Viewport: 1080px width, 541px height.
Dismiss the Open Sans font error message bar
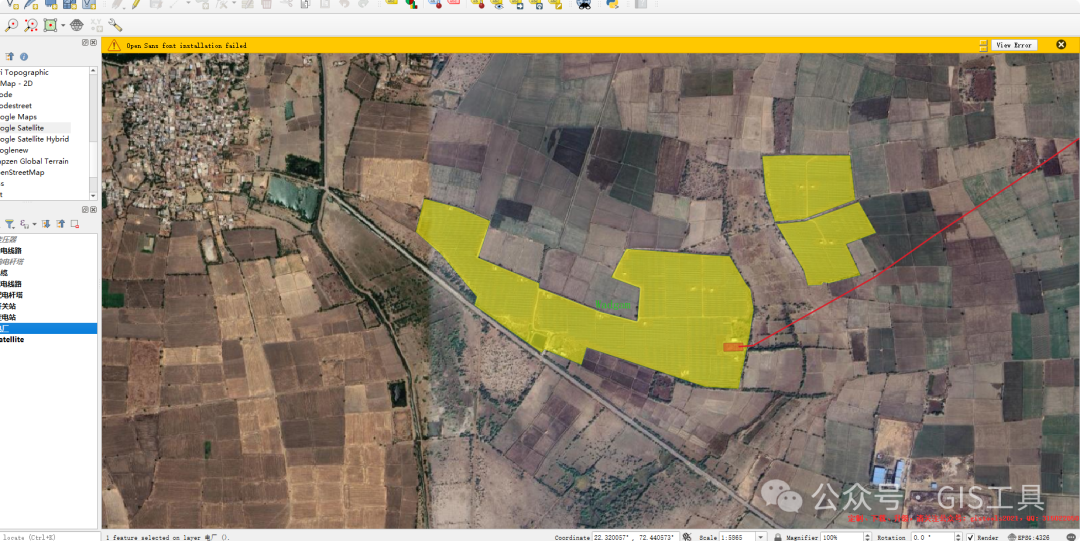[1061, 45]
